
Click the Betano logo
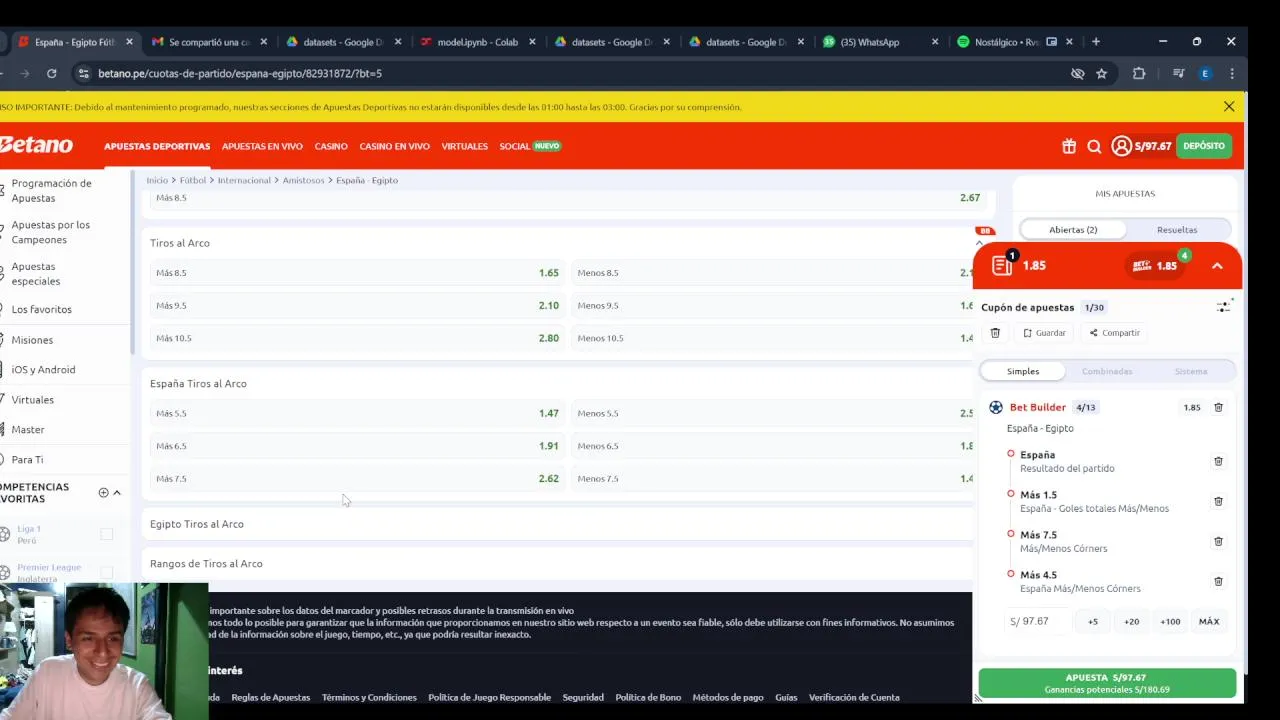pos(36,145)
